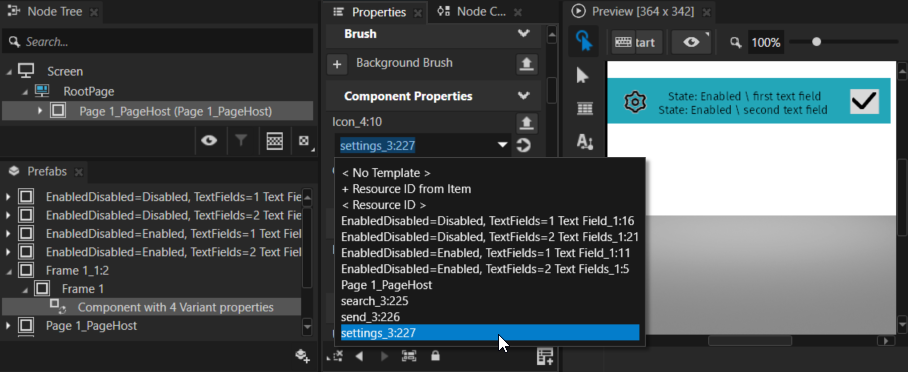The height and width of the screenshot is (372, 908).
Task: Click the Preview zoom slider handle
Action: click(x=816, y=41)
